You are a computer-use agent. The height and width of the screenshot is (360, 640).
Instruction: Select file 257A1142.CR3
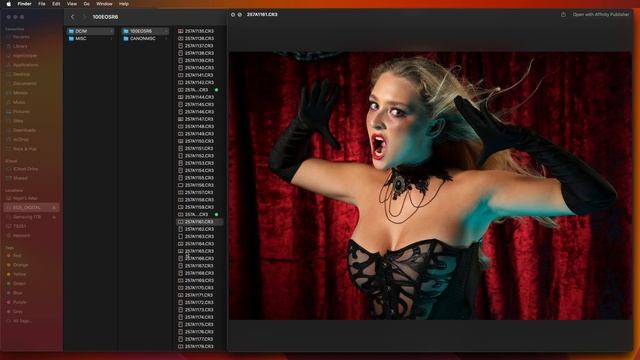[x=200, y=82]
